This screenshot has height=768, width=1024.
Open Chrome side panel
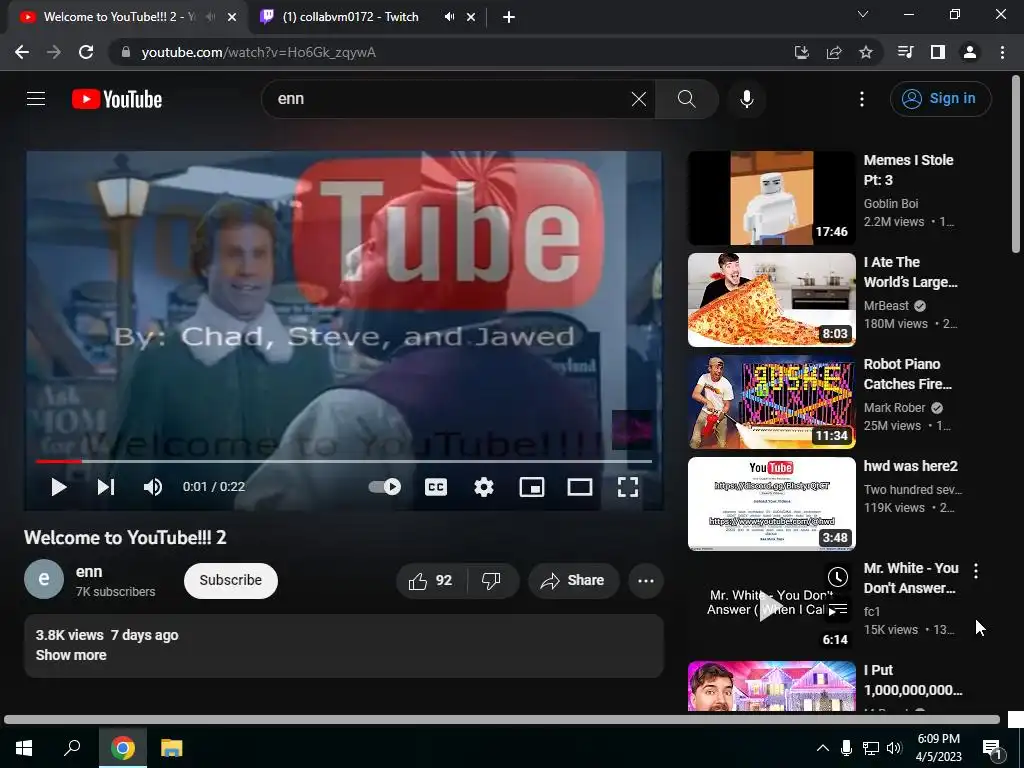tap(938, 52)
